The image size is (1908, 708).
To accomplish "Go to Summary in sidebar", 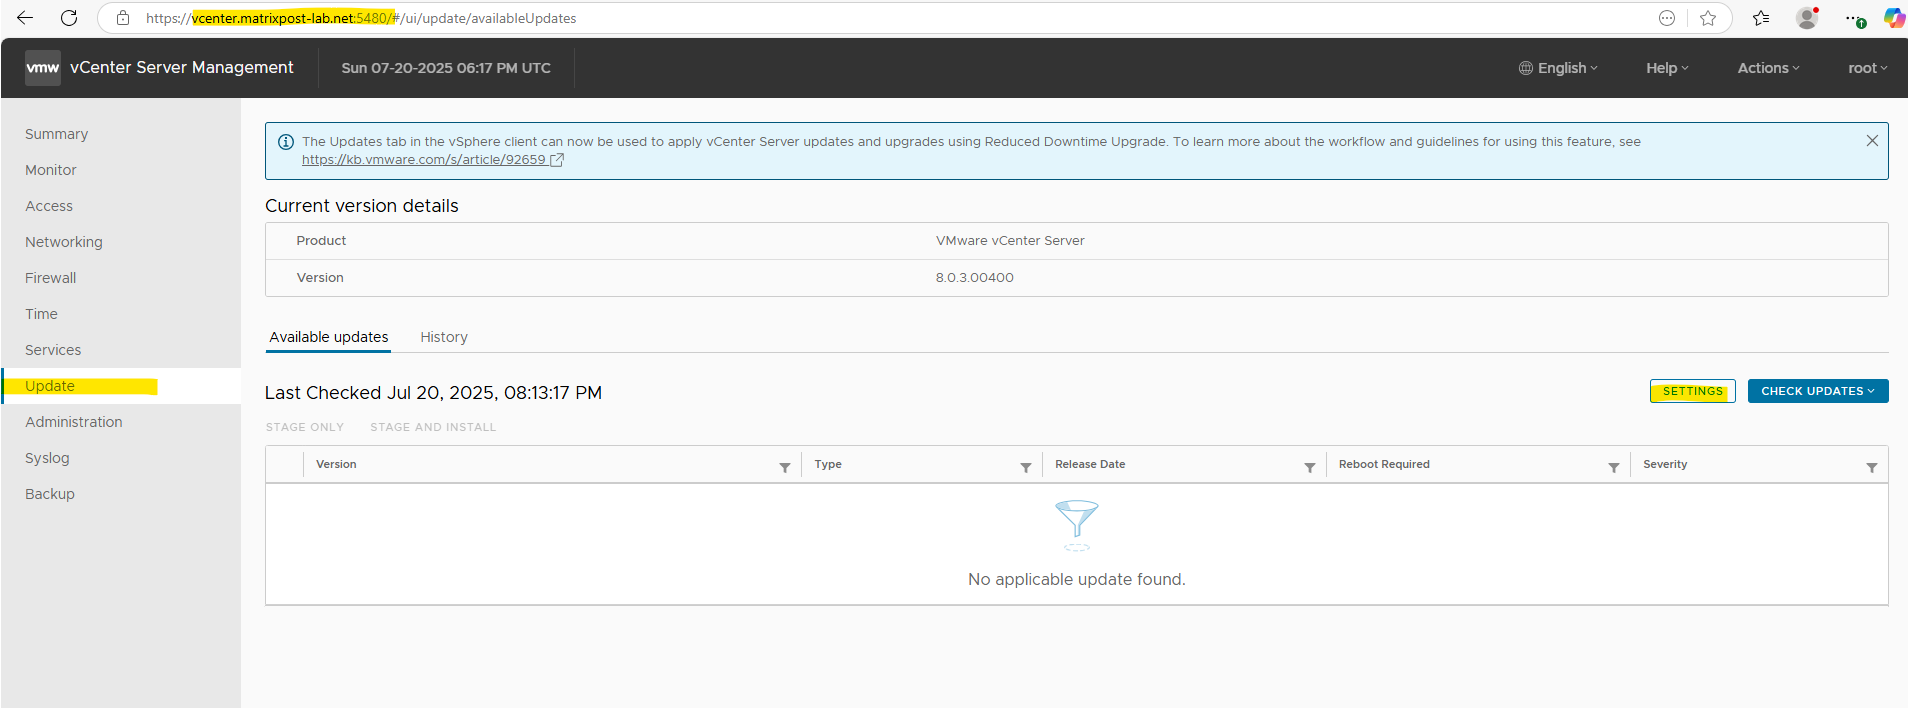I will point(57,134).
